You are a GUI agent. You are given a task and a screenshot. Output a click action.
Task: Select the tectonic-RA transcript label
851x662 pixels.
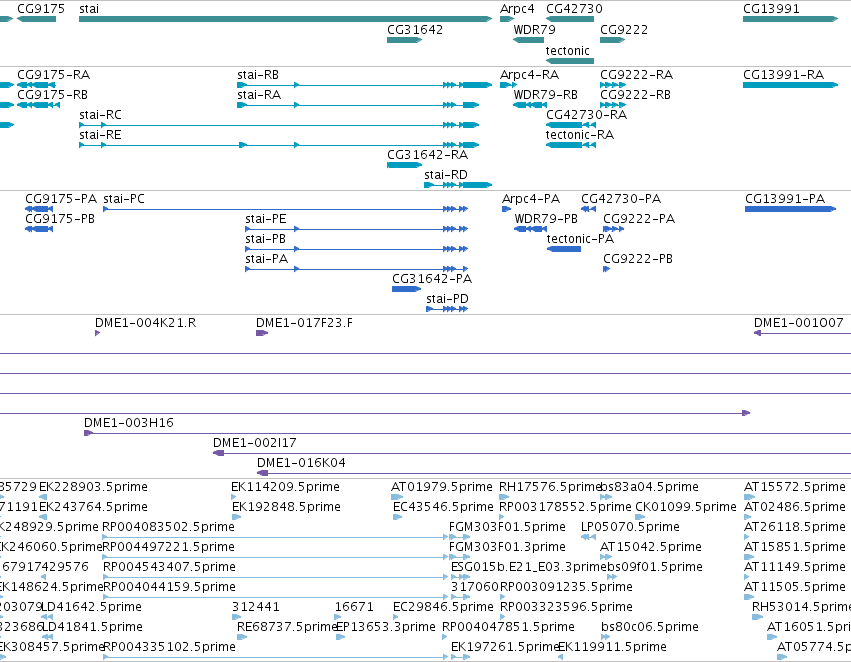[x=580, y=135]
